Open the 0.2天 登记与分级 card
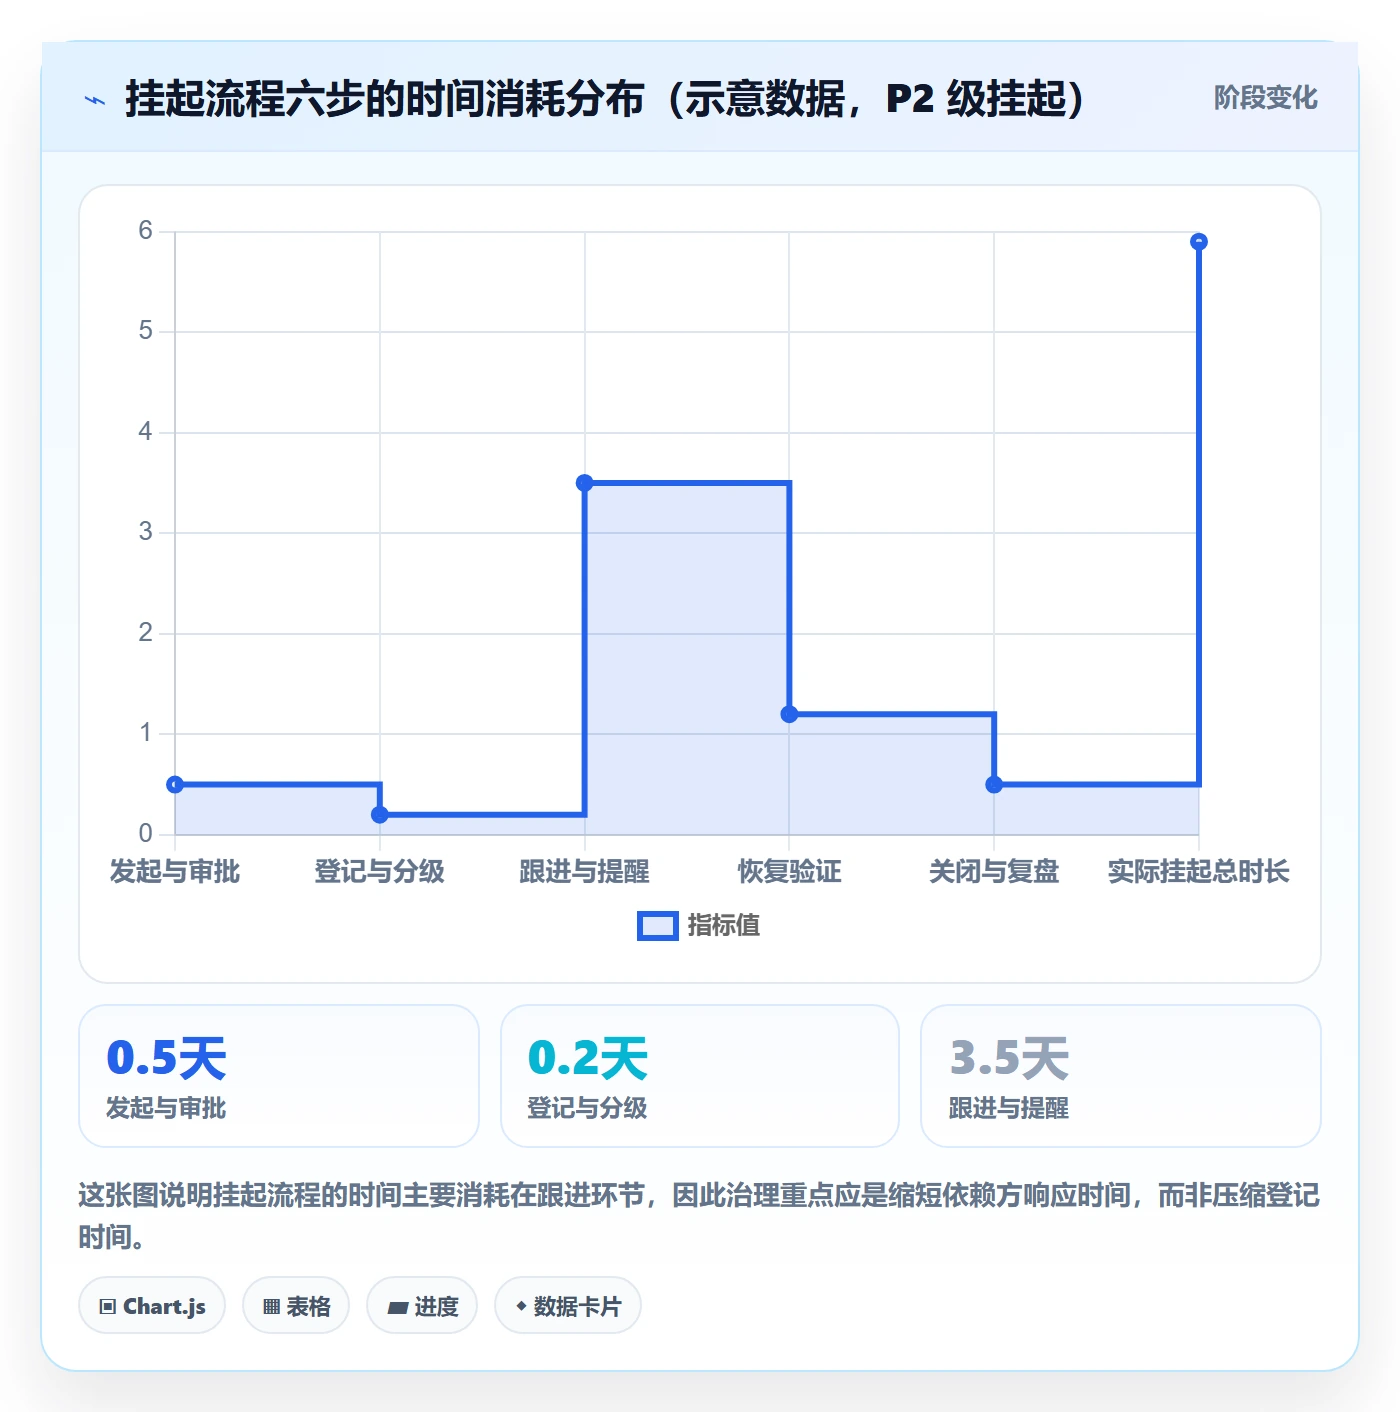This screenshot has height=1412, width=1400. [x=700, y=1076]
